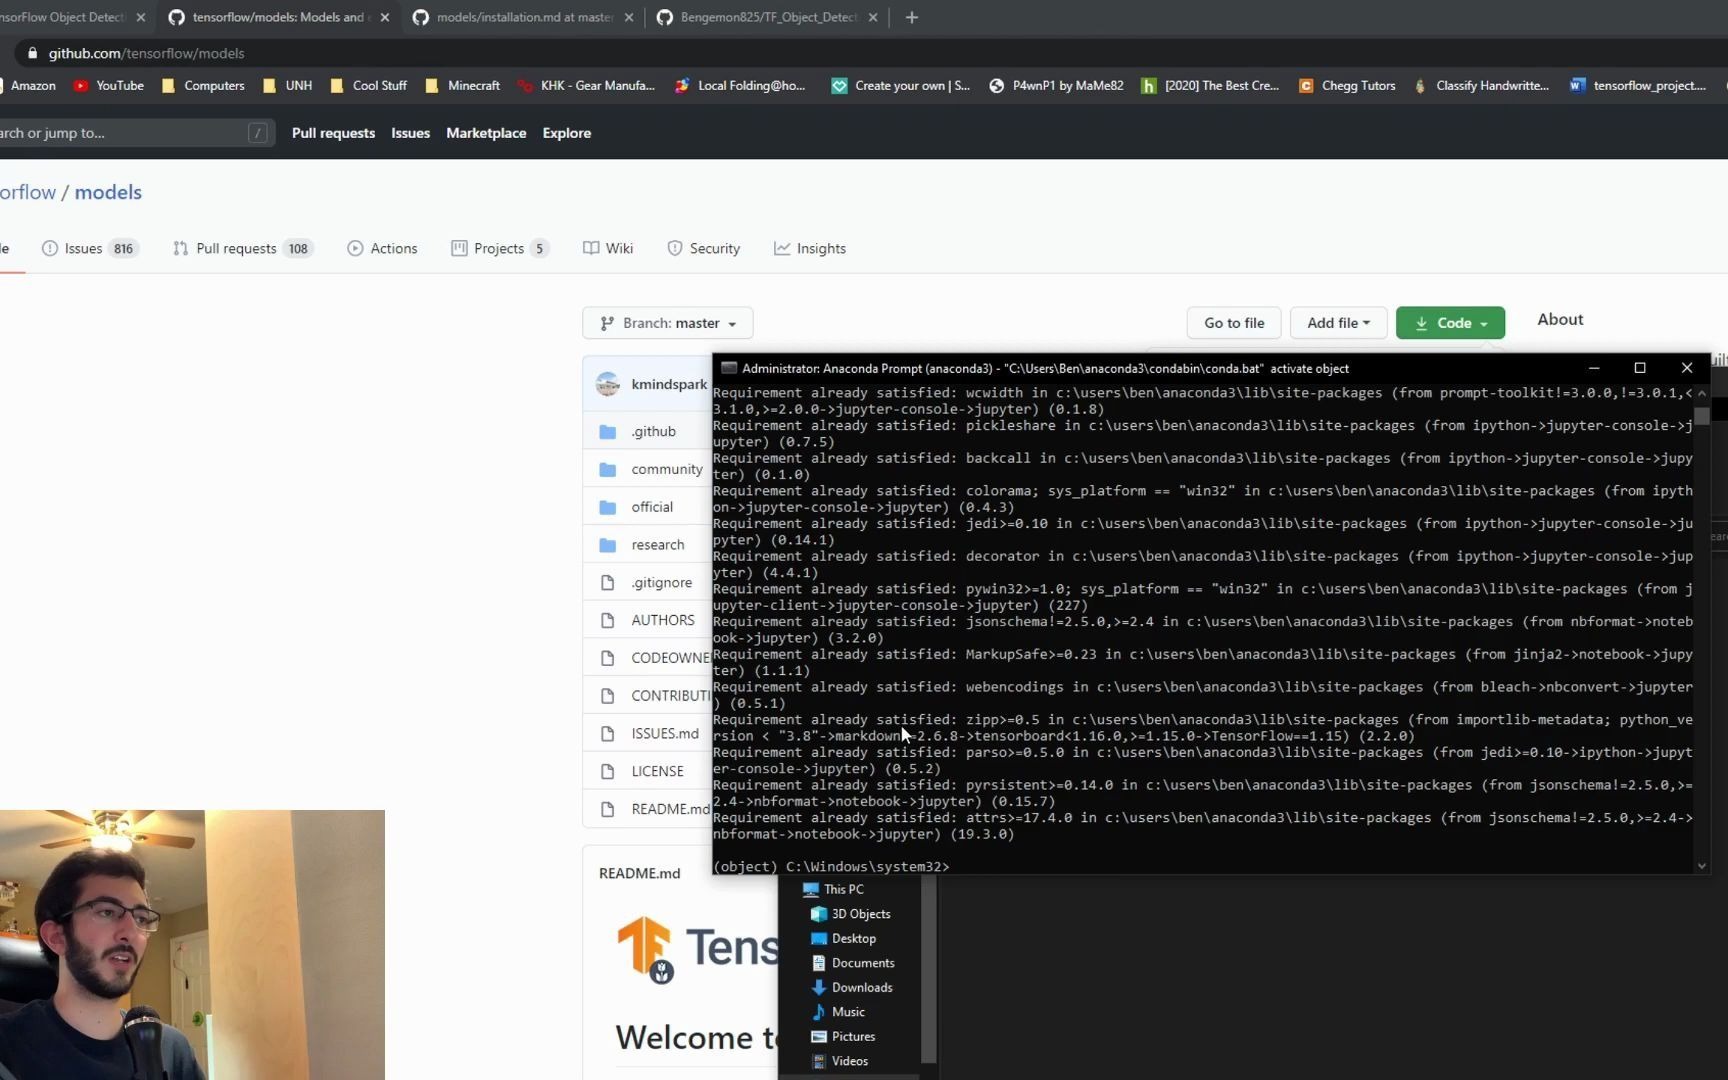Screen dimensions: 1728x1080
Task: Open a new browser tab
Action: point(911,17)
